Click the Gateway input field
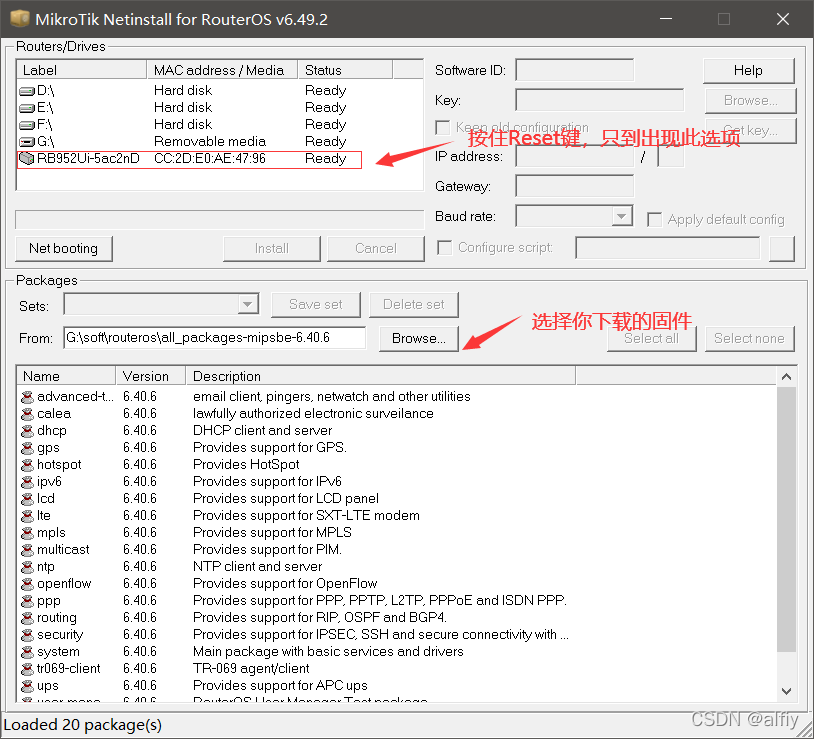Image resolution: width=814 pixels, height=739 pixels. click(x=575, y=186)
